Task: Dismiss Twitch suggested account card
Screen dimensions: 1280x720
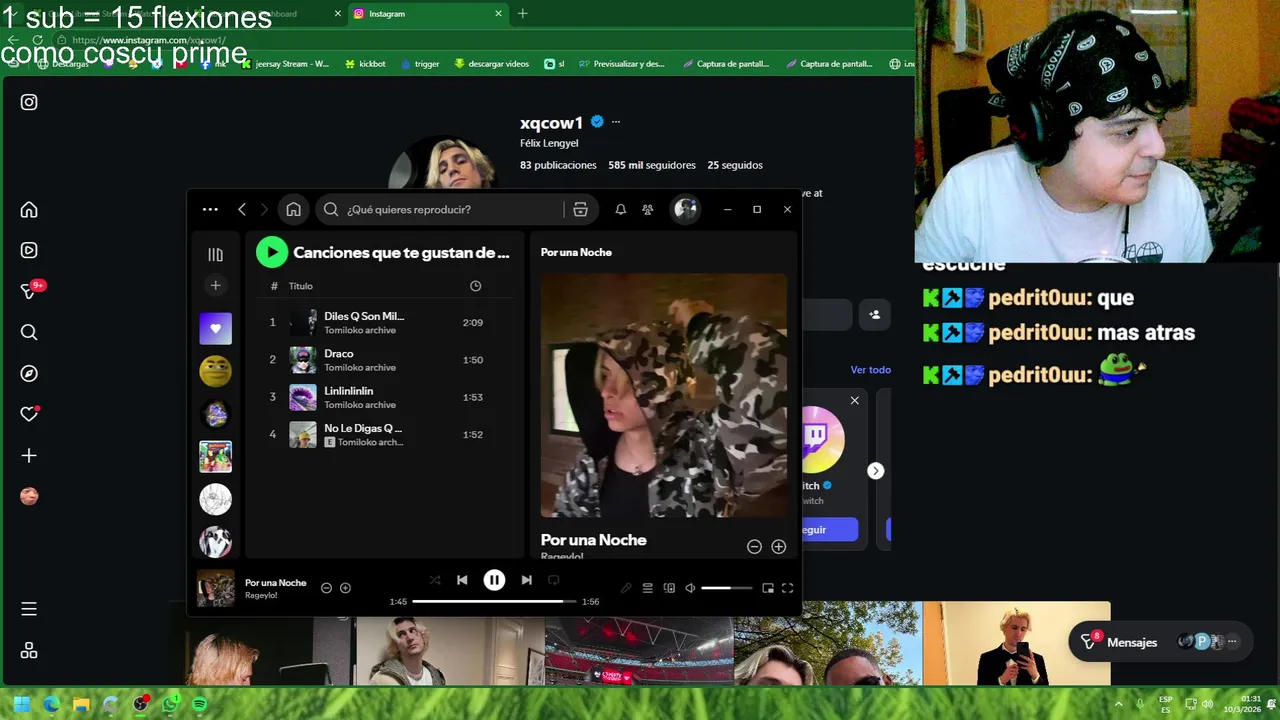Action: pyautogui.click(x=854, y=400)
